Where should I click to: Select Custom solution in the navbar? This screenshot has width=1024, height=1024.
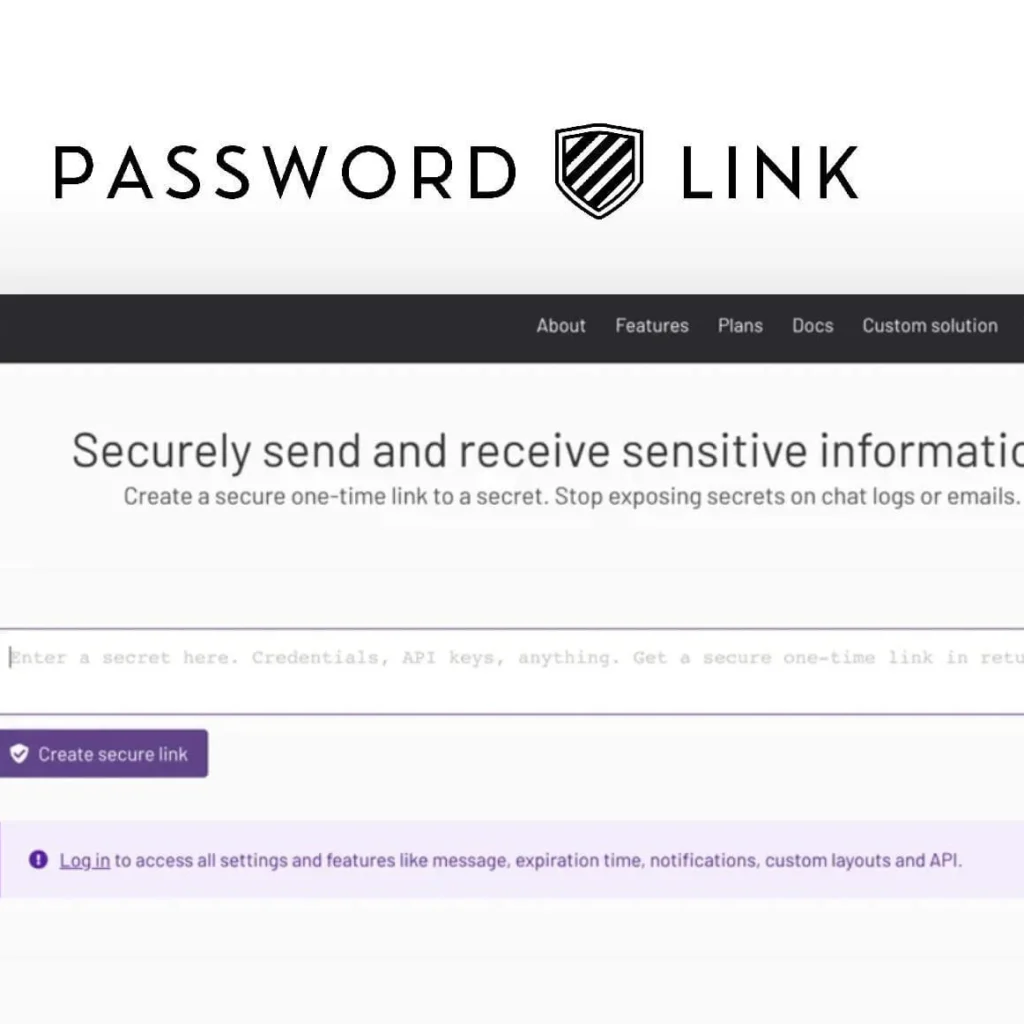930,325
